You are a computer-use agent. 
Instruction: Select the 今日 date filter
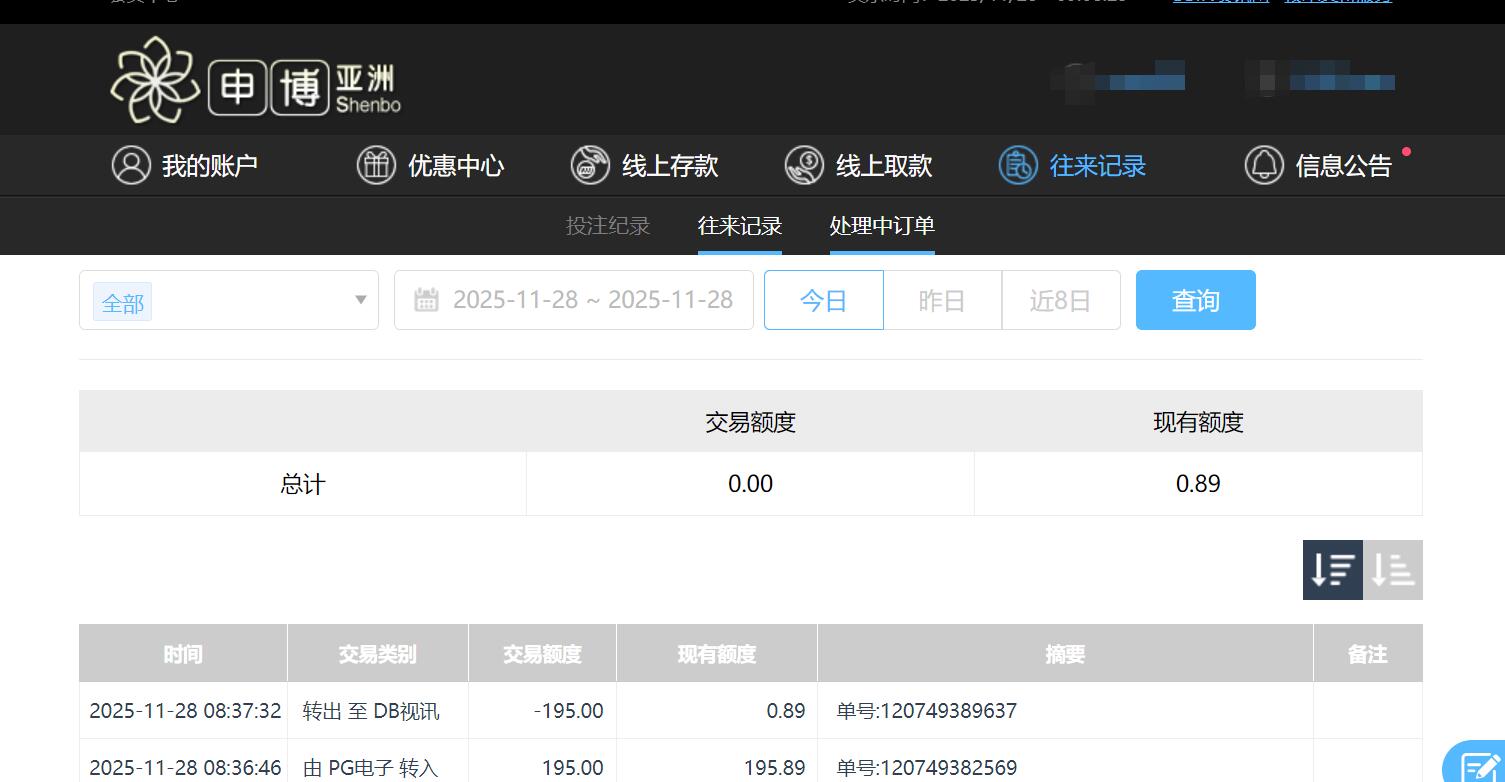pyautogui.click(x=823, y=299)
